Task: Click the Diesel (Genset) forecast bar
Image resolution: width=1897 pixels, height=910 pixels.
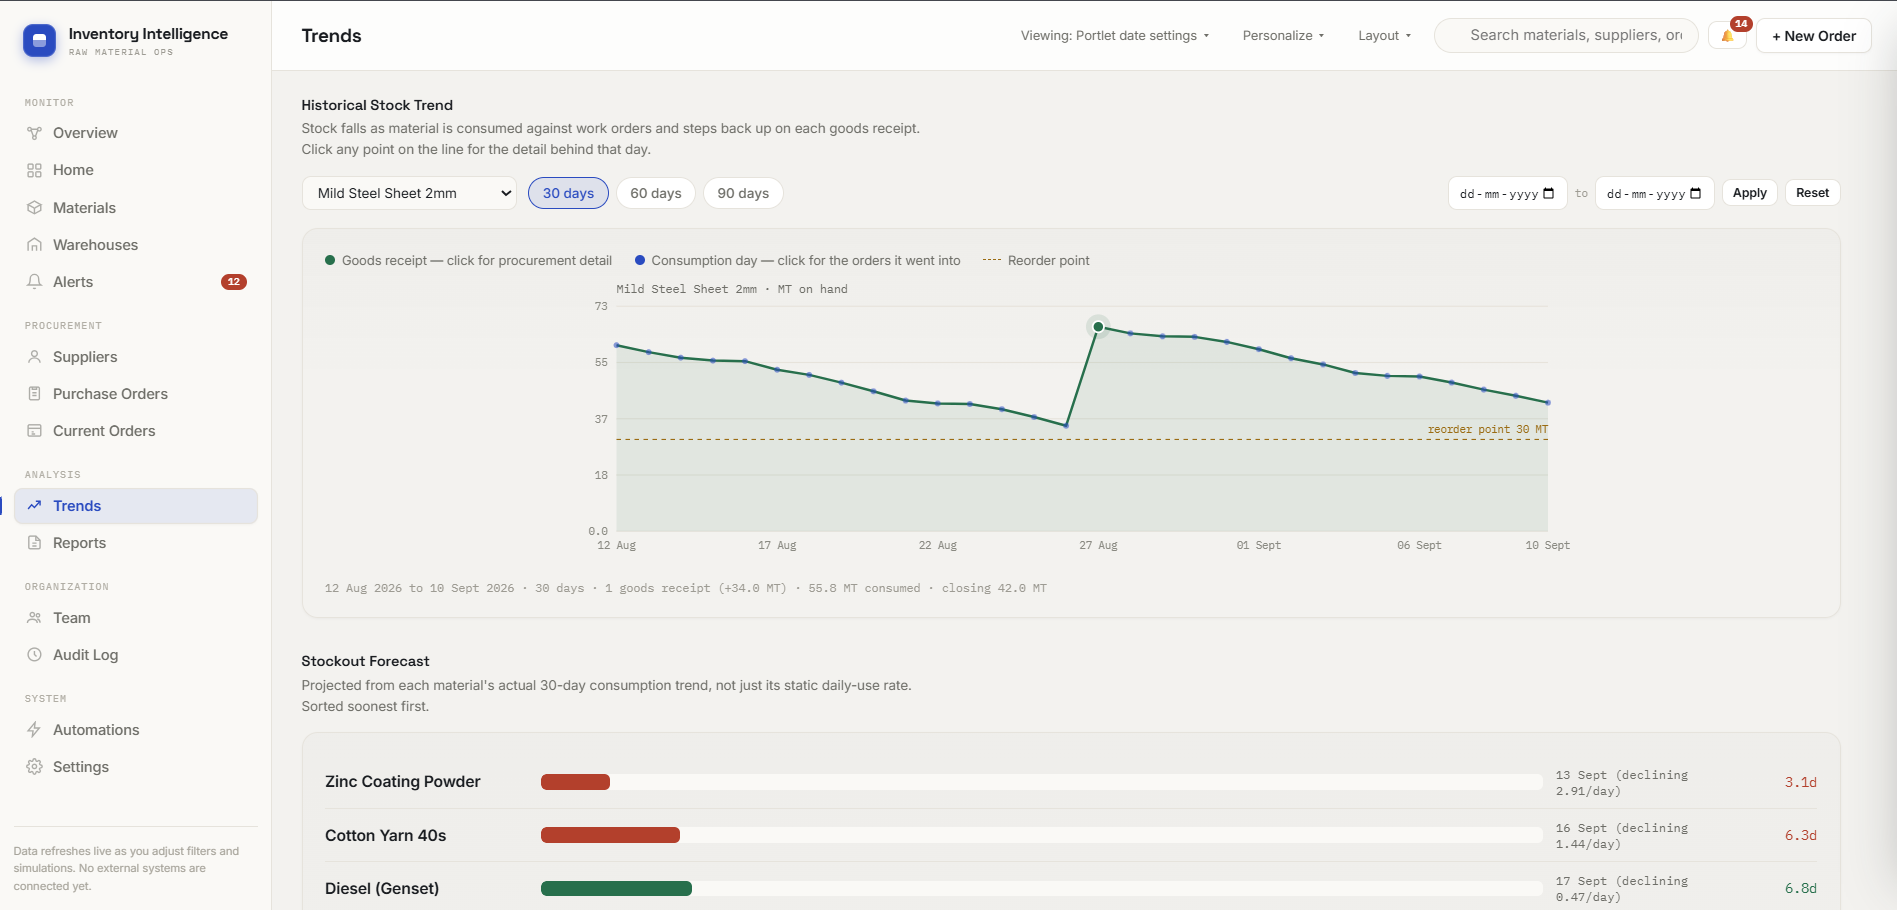Action: click(x=616, y=888)
